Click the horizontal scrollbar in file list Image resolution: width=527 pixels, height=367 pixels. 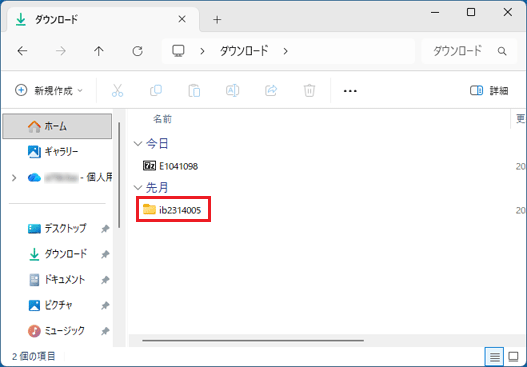pyautogui.click(x=253, y=340)
